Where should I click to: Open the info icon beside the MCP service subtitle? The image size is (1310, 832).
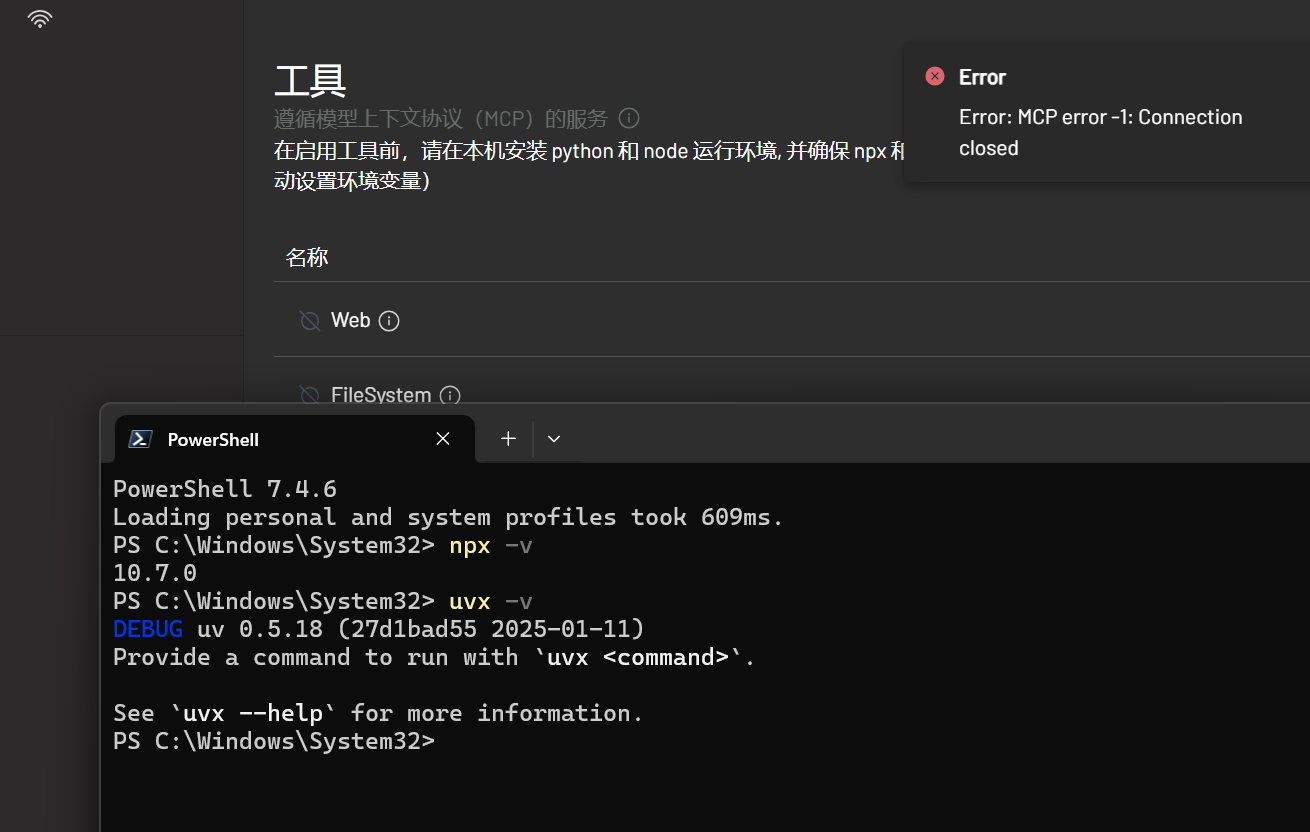(629, 118)
